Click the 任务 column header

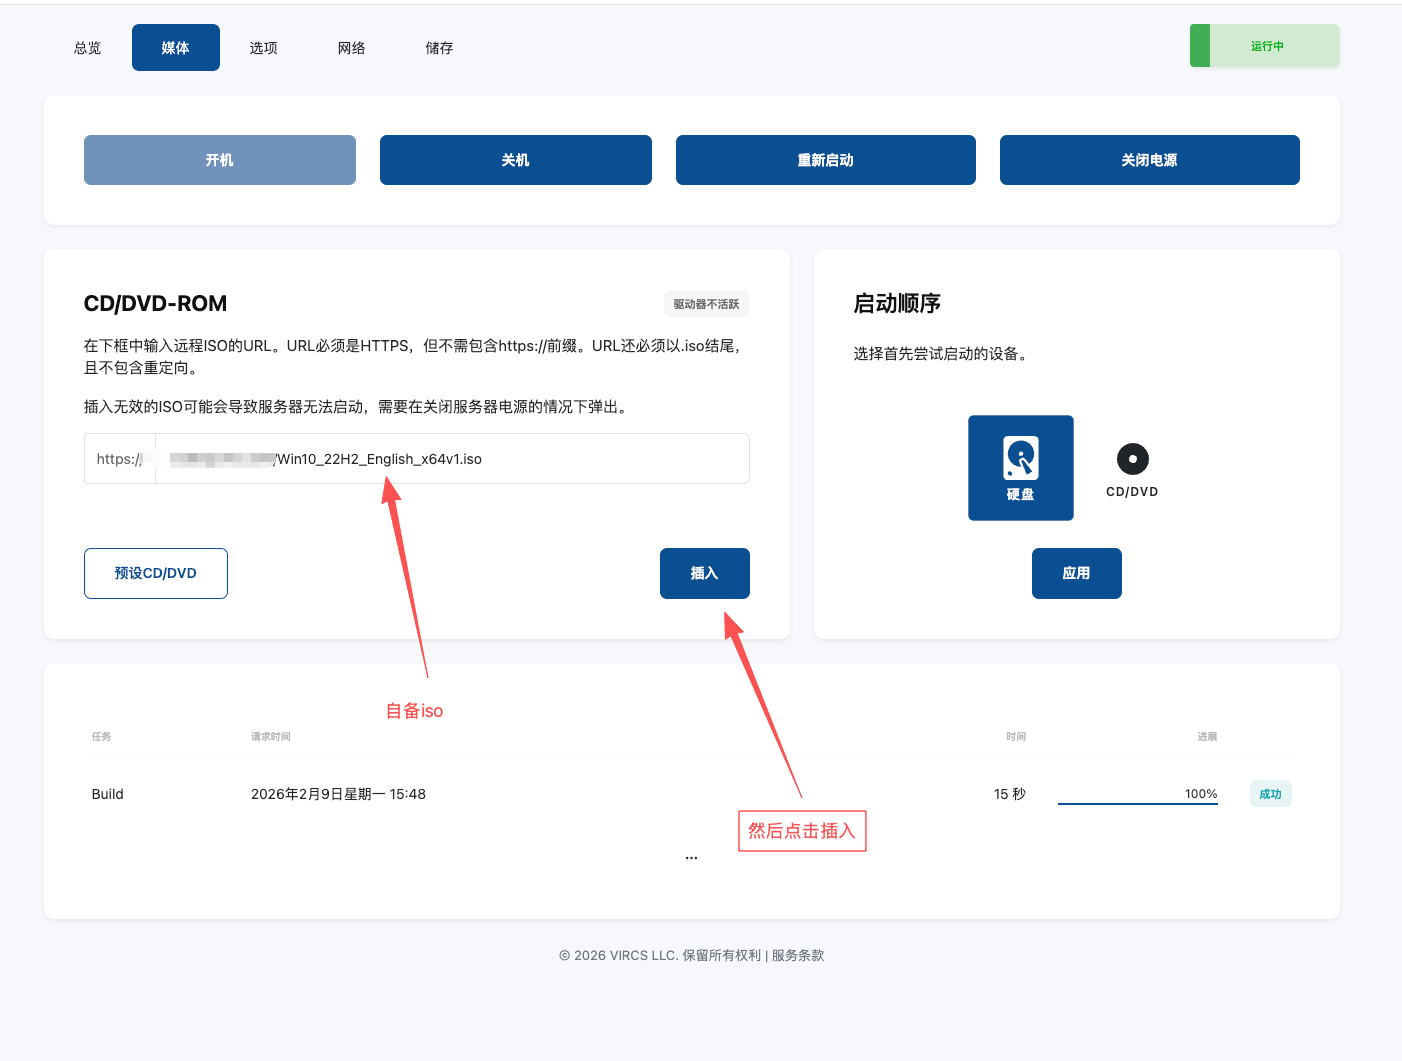point(102,737)
